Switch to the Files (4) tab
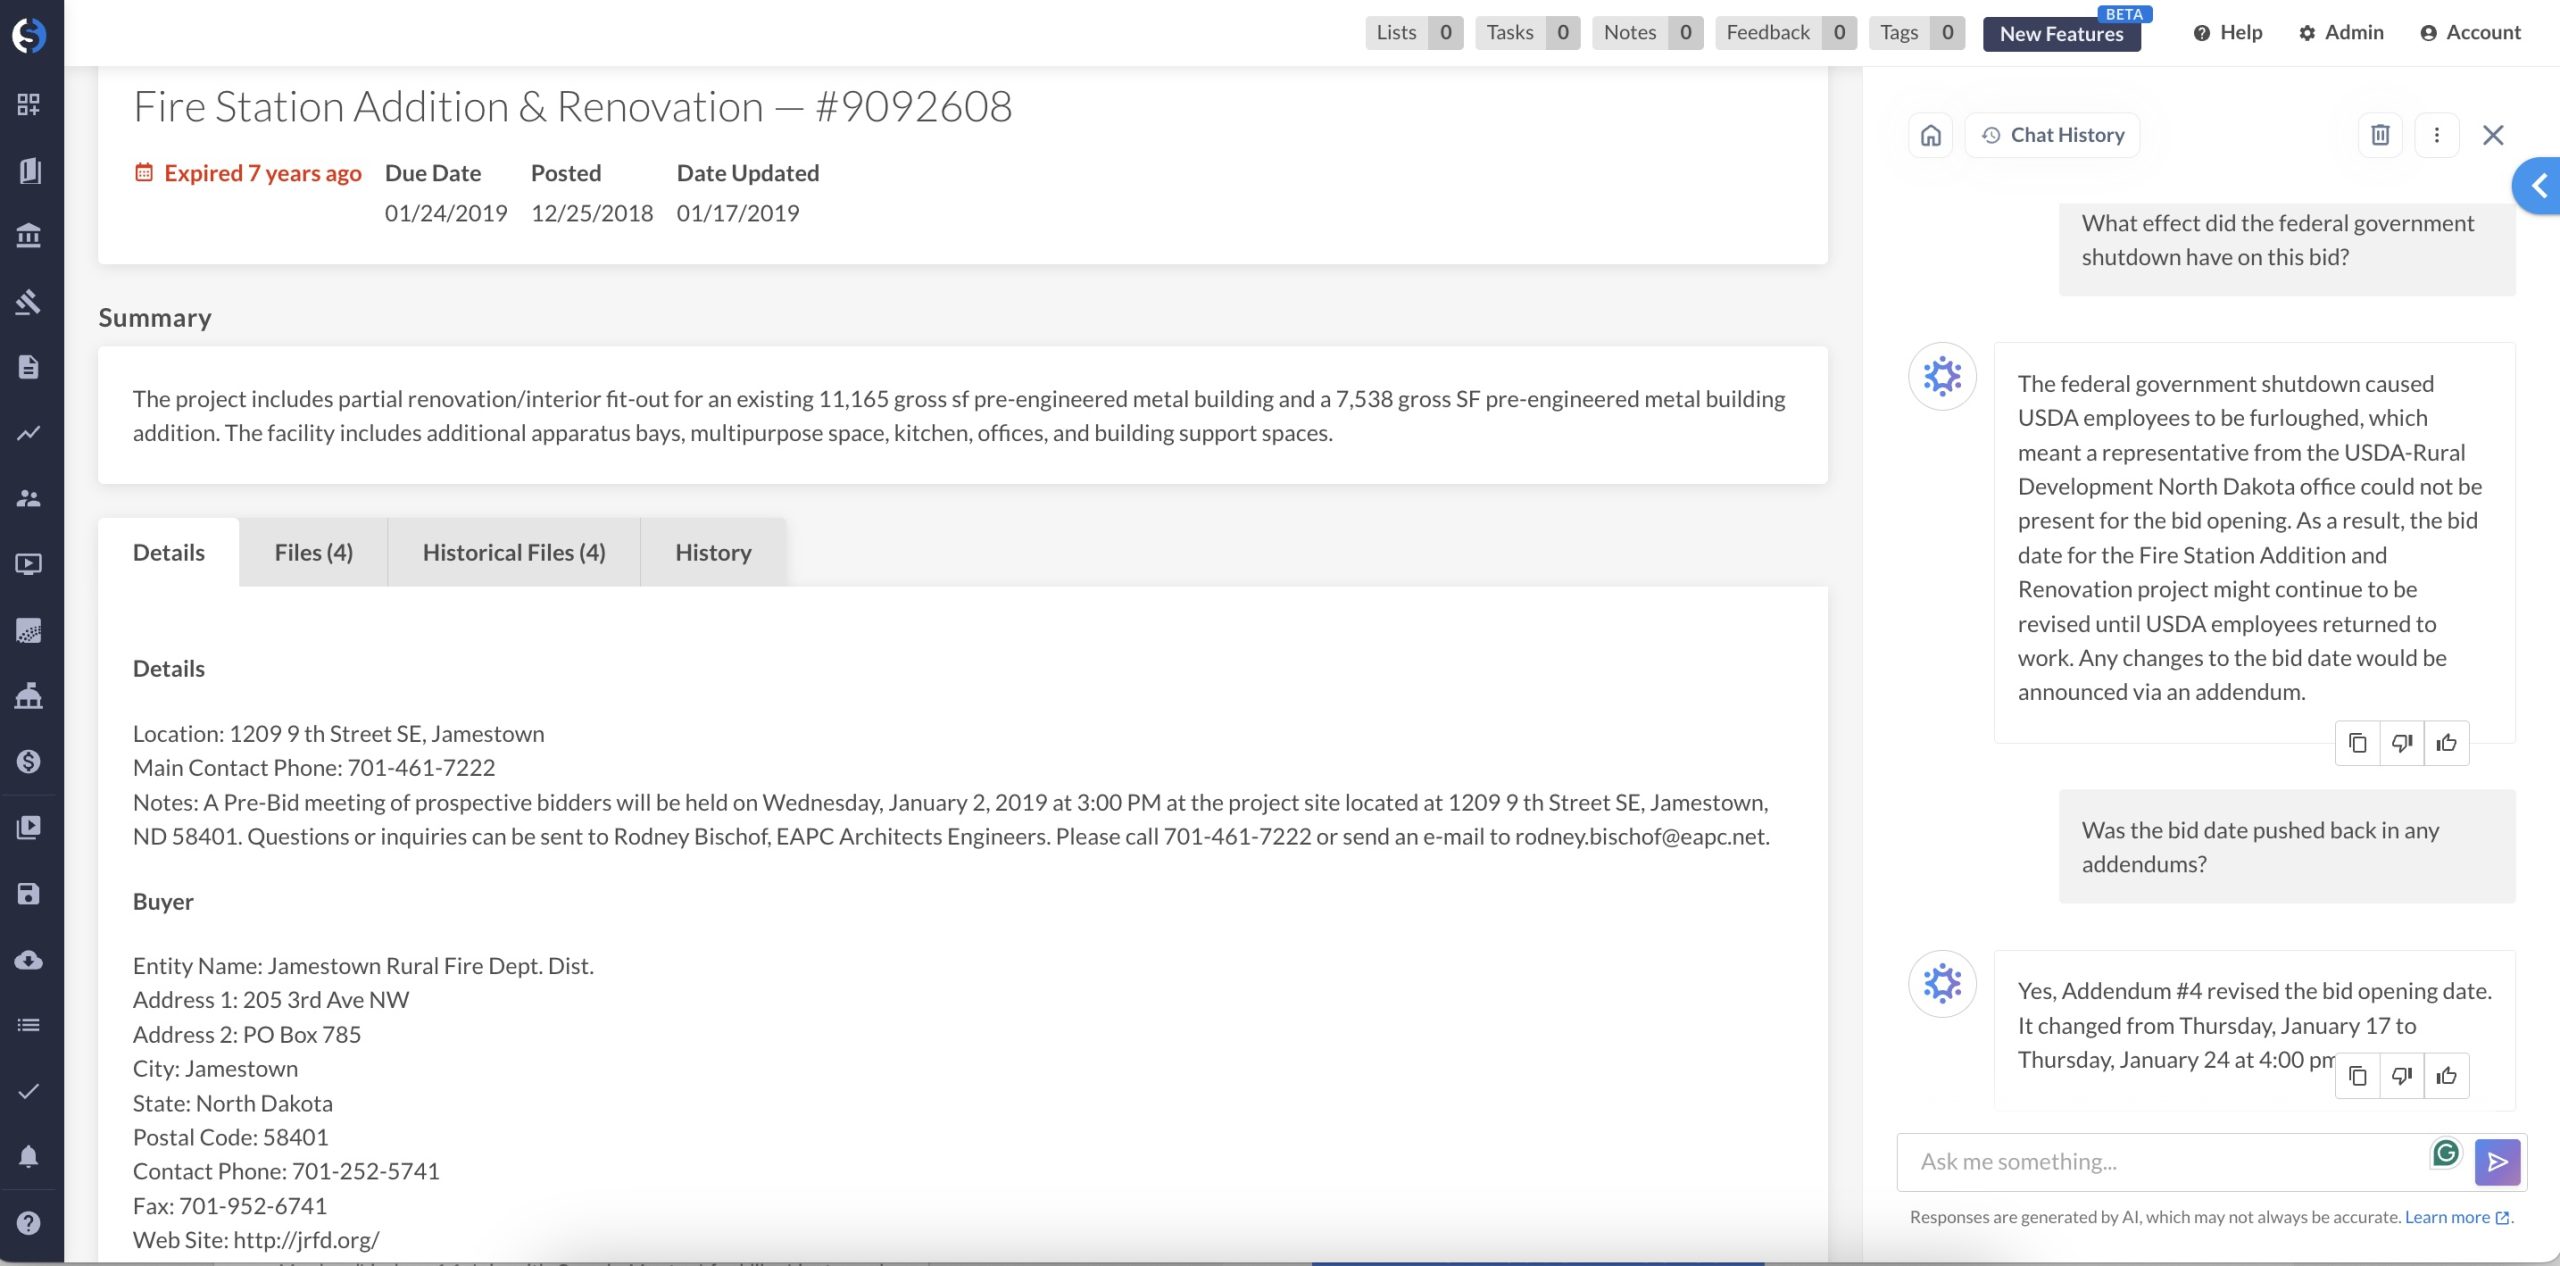This screenshot has width=2560, height=1266. (313, 552)
